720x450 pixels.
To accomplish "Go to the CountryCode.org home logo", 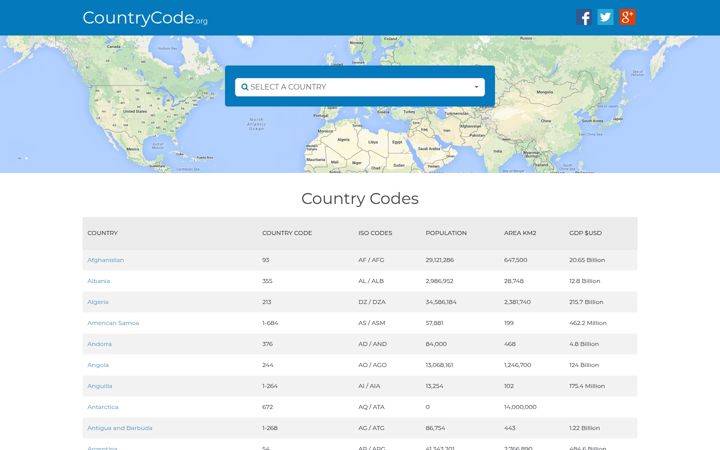I will coord(145,18).
